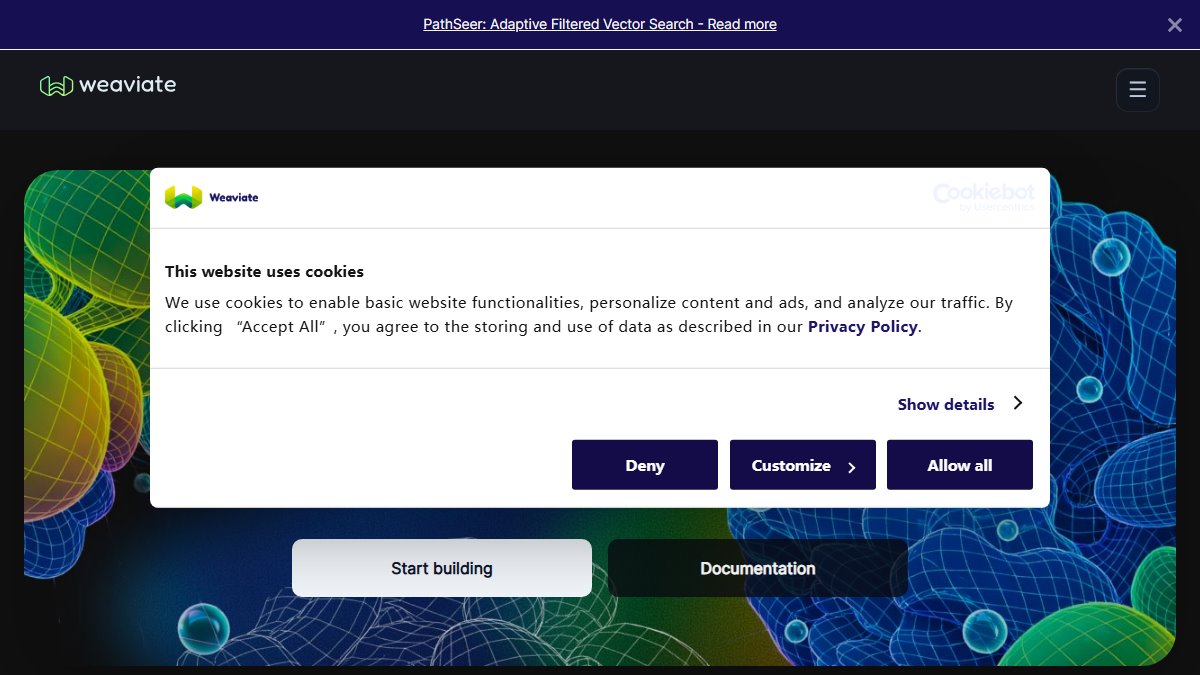Open the hamburger navigation menu
Screen dimensions: 1200x675
tap(1137, 90)
